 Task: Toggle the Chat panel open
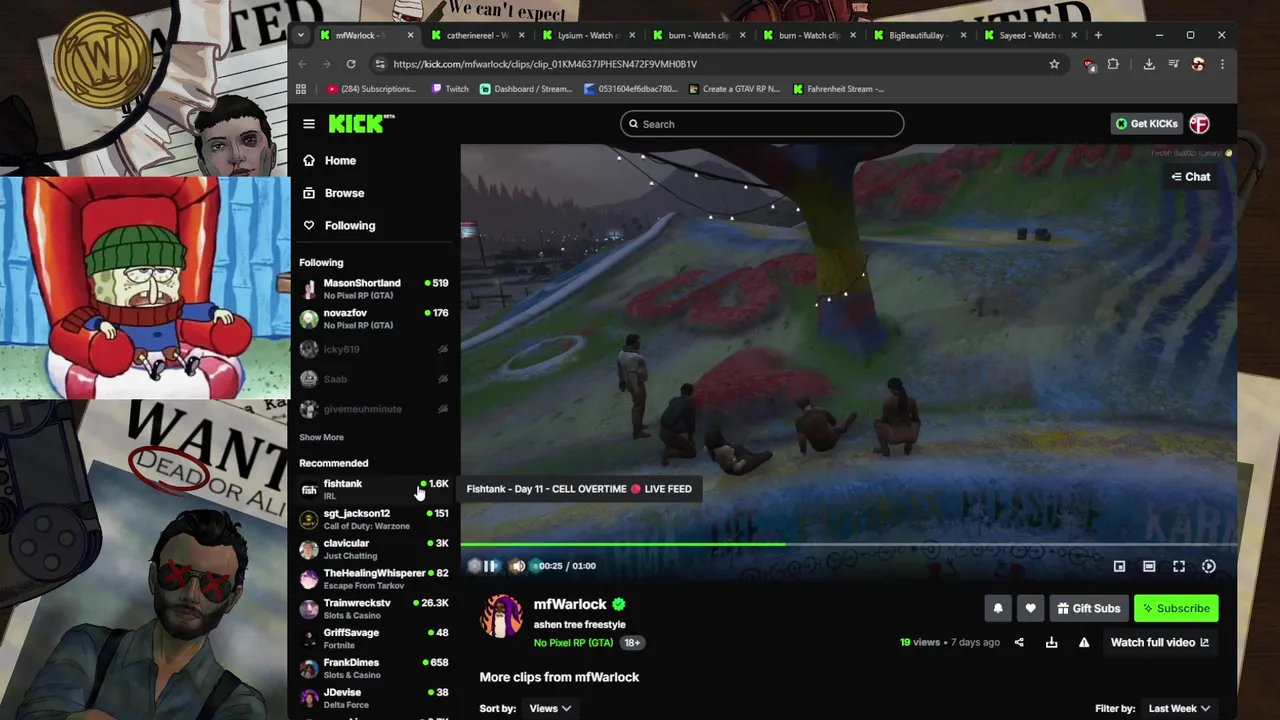point(1191,177)
